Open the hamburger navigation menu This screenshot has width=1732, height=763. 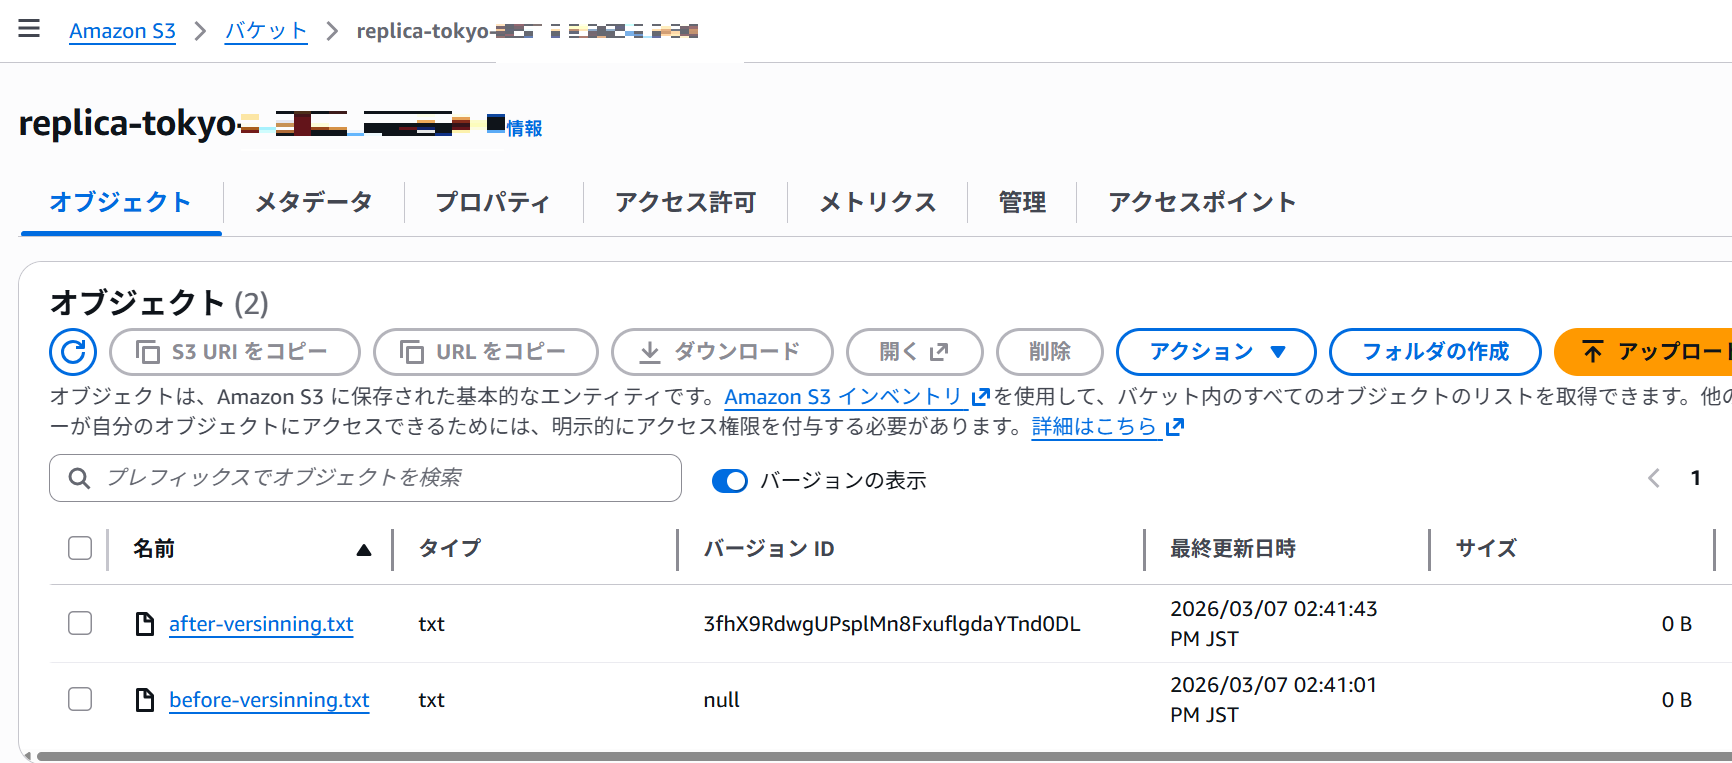pos(29,29)
